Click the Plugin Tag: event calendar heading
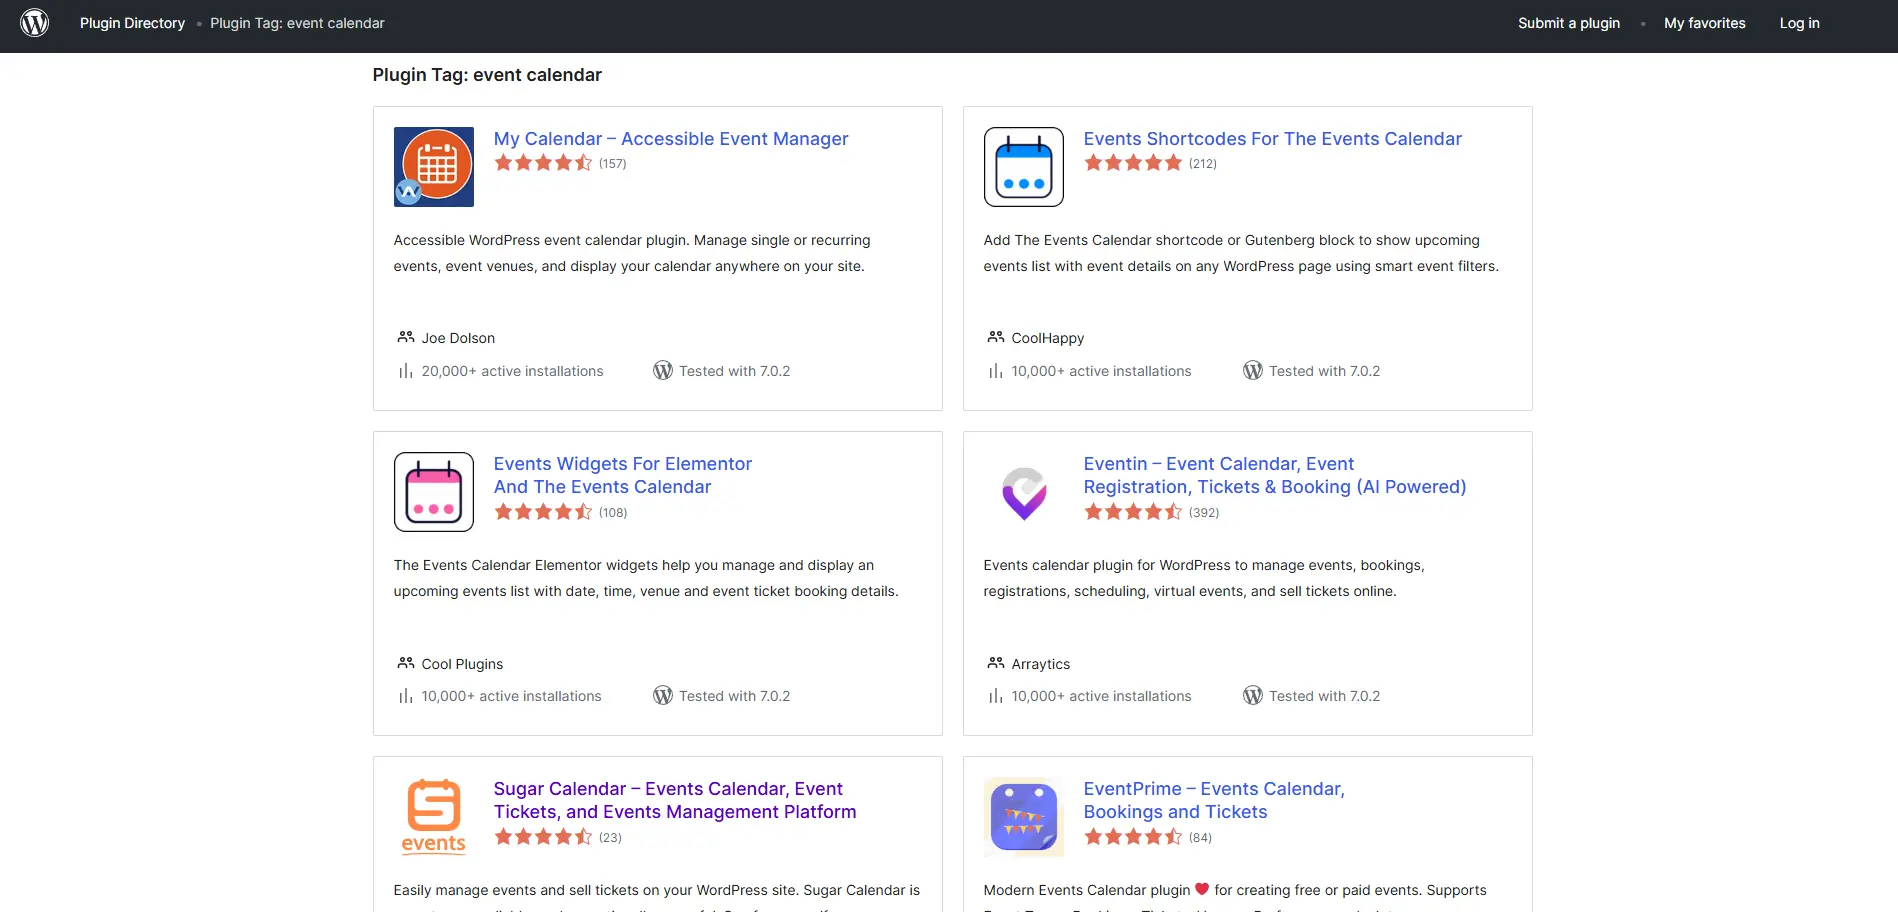This screenshot has height=912, width=1898. 487,75
